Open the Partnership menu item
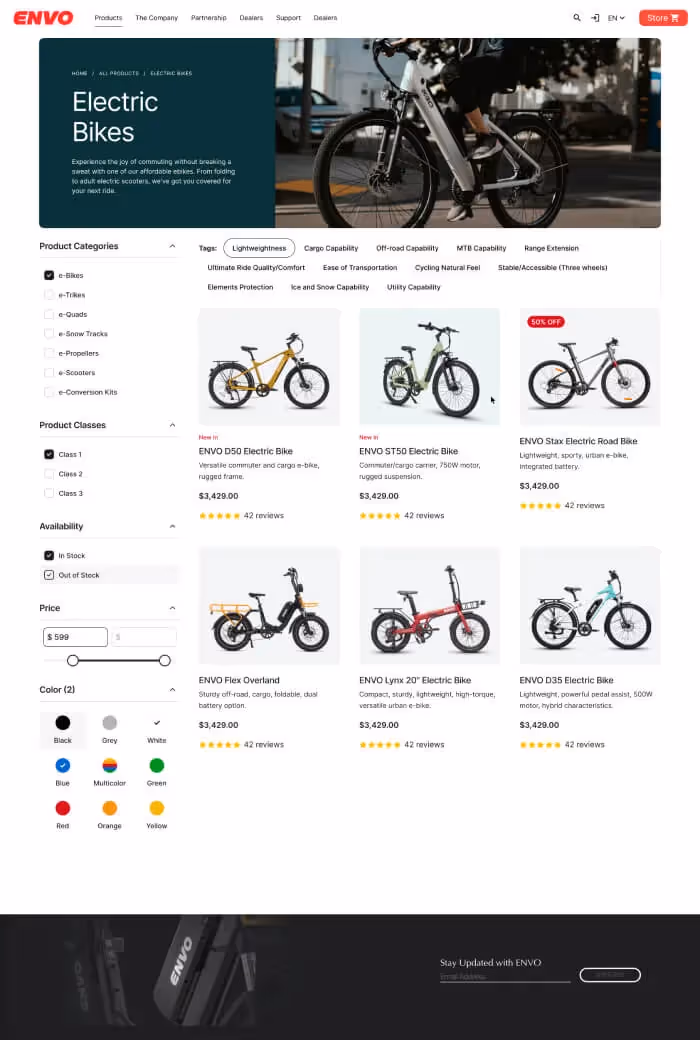Screen dimensions: 700x1040 tap(208, 18)
